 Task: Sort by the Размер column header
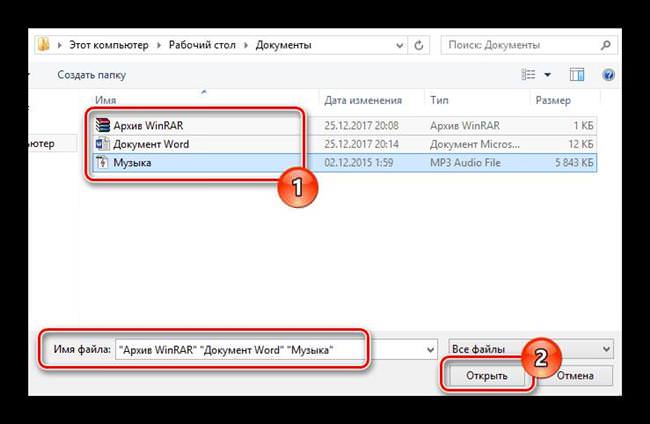click(x=553, y=100)
